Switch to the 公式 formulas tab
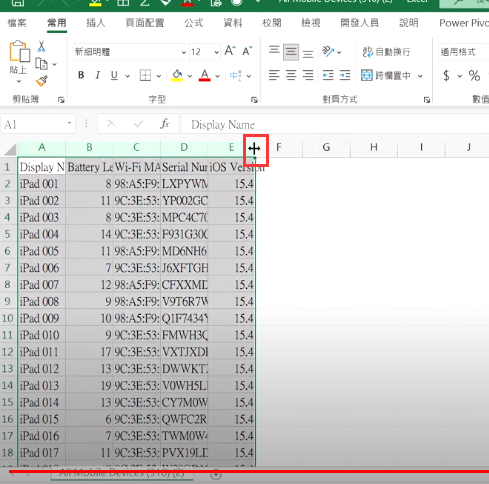The width and height of the screenshot is (489, 484). [194, 23]
